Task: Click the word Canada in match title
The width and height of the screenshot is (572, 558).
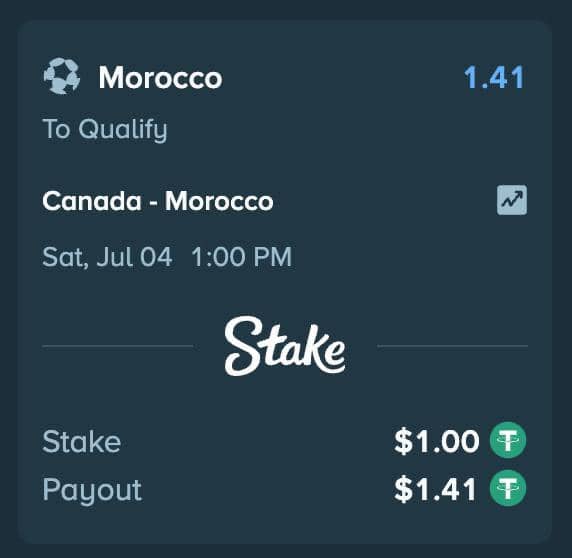Action: tap(92, 201)
